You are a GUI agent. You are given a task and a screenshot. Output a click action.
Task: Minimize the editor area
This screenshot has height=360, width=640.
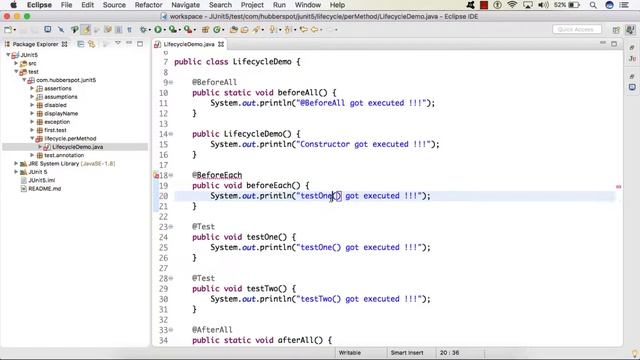pos(603,43)
